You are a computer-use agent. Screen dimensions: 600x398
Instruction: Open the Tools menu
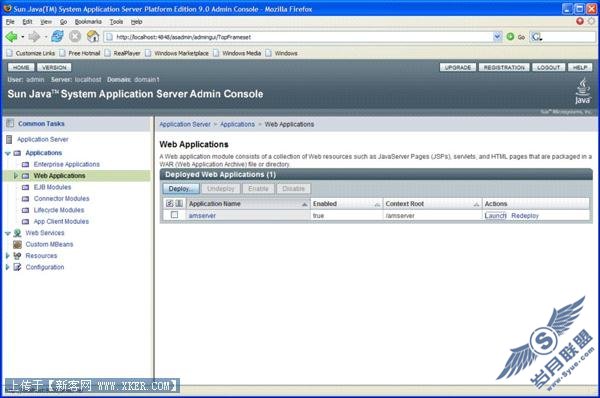click(x=116, y=22)
